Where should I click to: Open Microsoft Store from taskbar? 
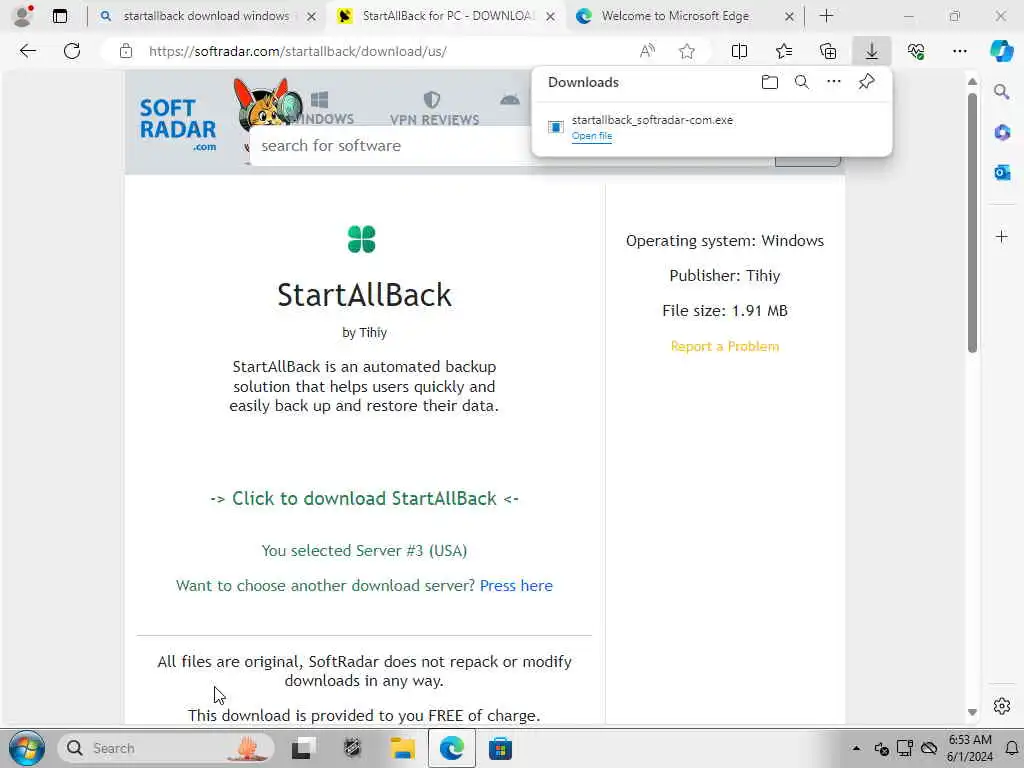(x=500, y=748)
